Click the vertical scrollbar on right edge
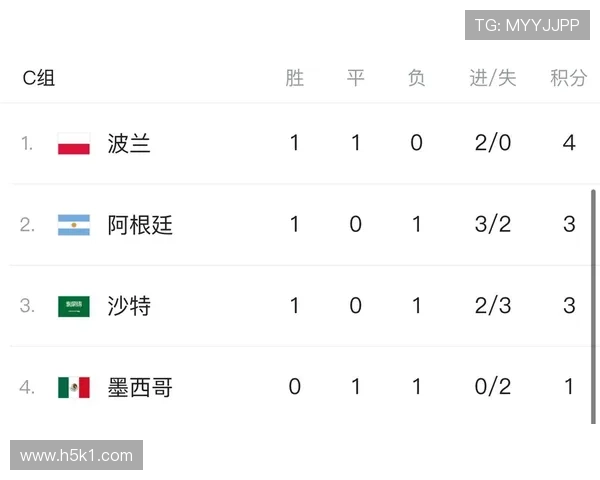The height and width of the screenshot is (480, 600). 593,307
